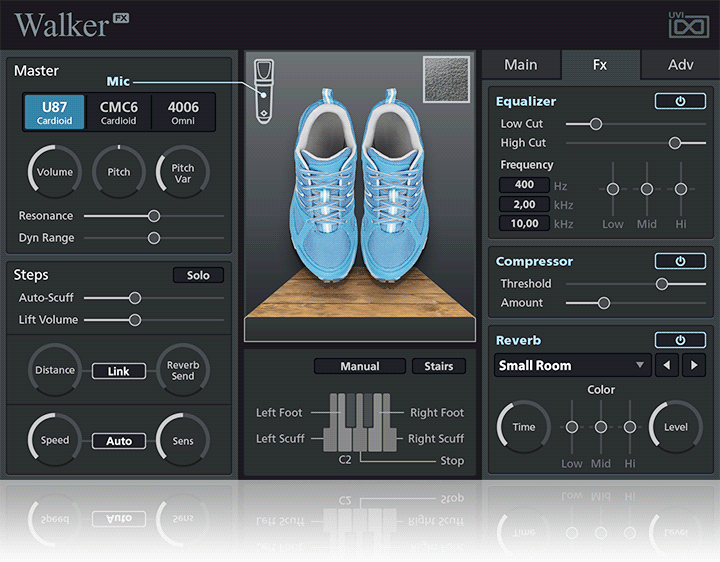Open the Small Room reverb dropdown
This screenshot has height=562, width=720.
click(572, 366)
